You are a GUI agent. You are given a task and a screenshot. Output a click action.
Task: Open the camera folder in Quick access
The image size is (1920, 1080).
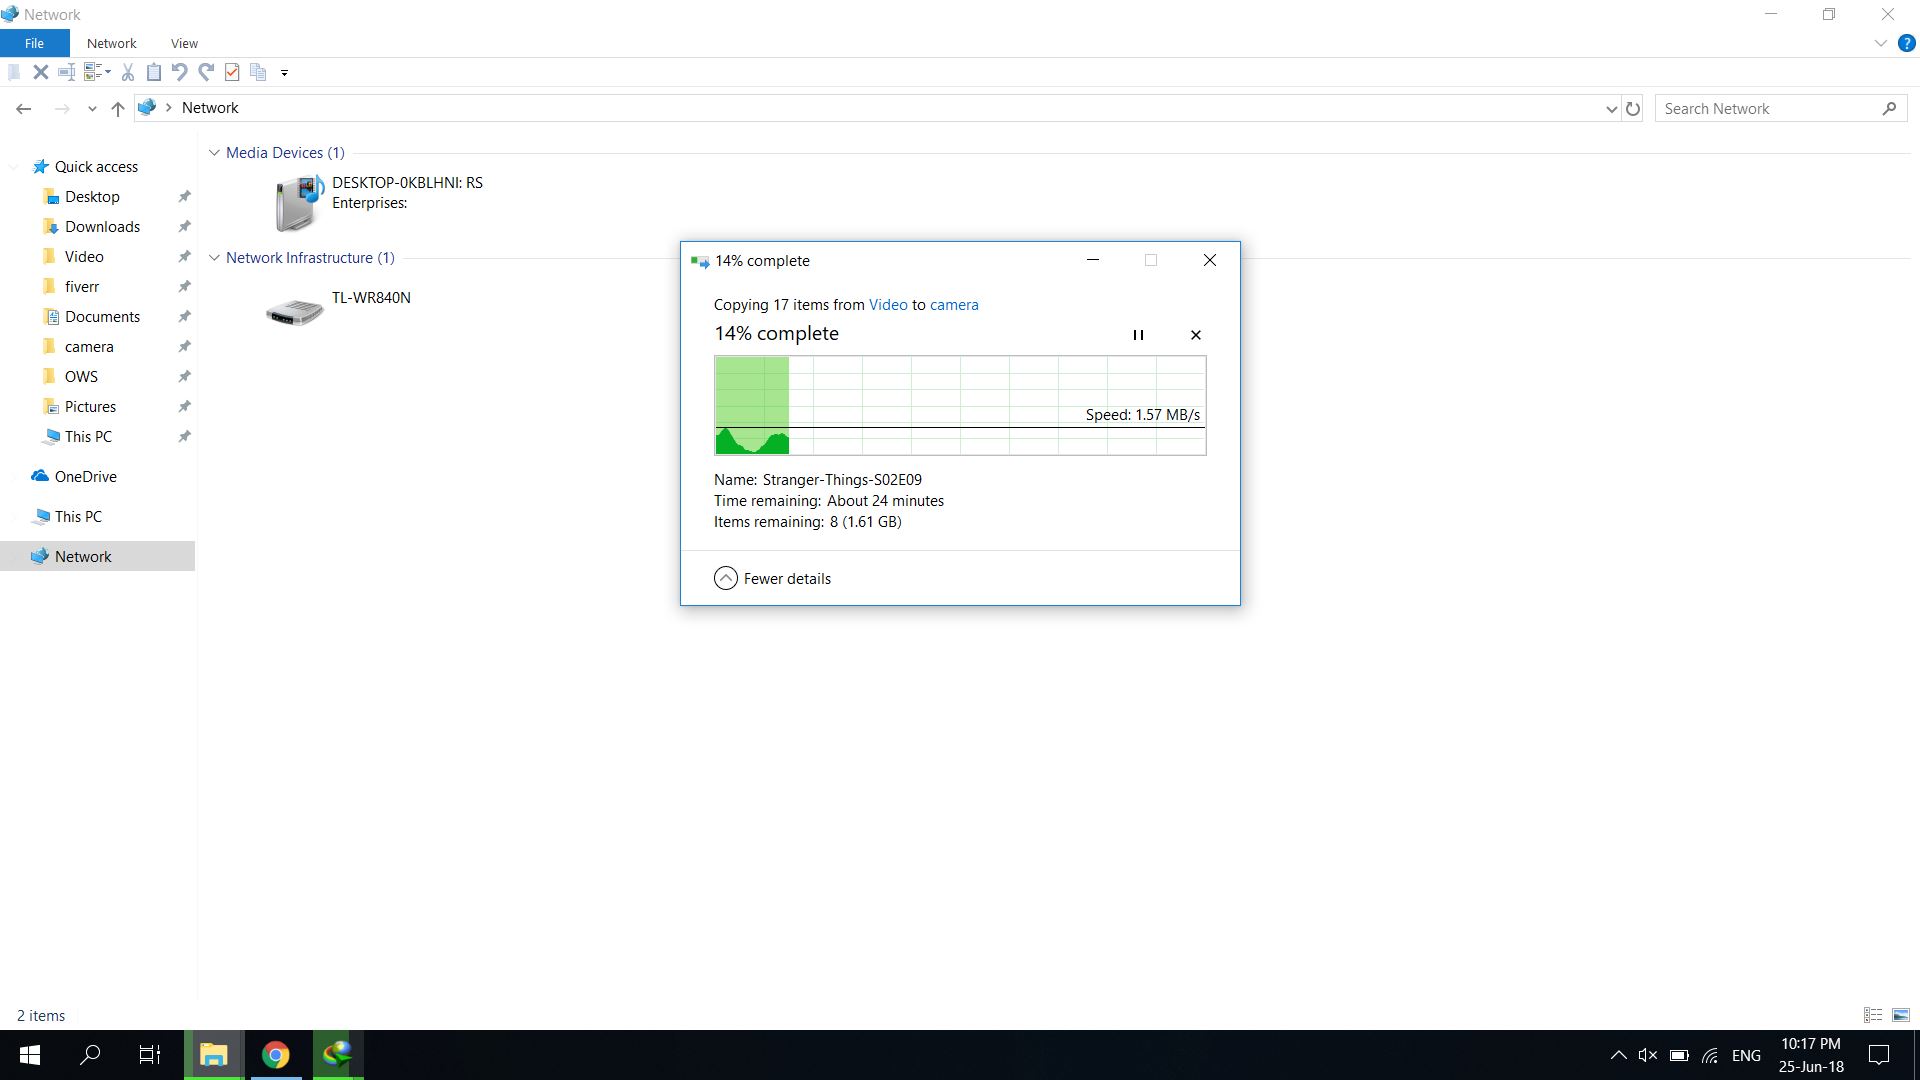coord(89,347)
